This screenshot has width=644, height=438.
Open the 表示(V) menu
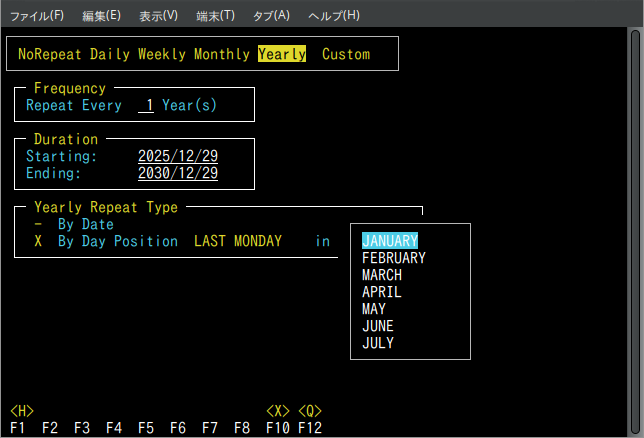point(158,16)
